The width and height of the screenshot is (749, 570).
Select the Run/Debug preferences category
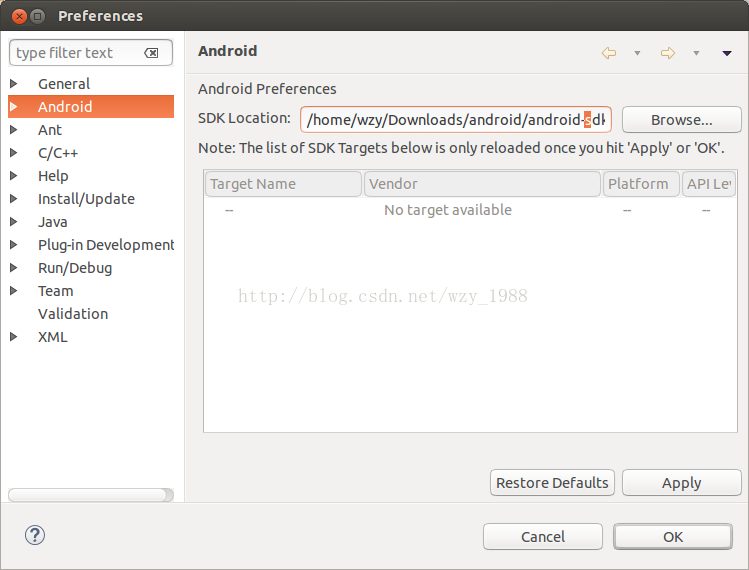75,268
